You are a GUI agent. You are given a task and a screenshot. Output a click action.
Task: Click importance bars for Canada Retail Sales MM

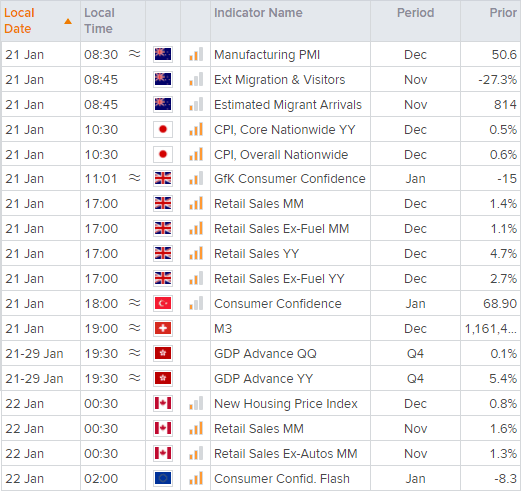coord(196,428)
